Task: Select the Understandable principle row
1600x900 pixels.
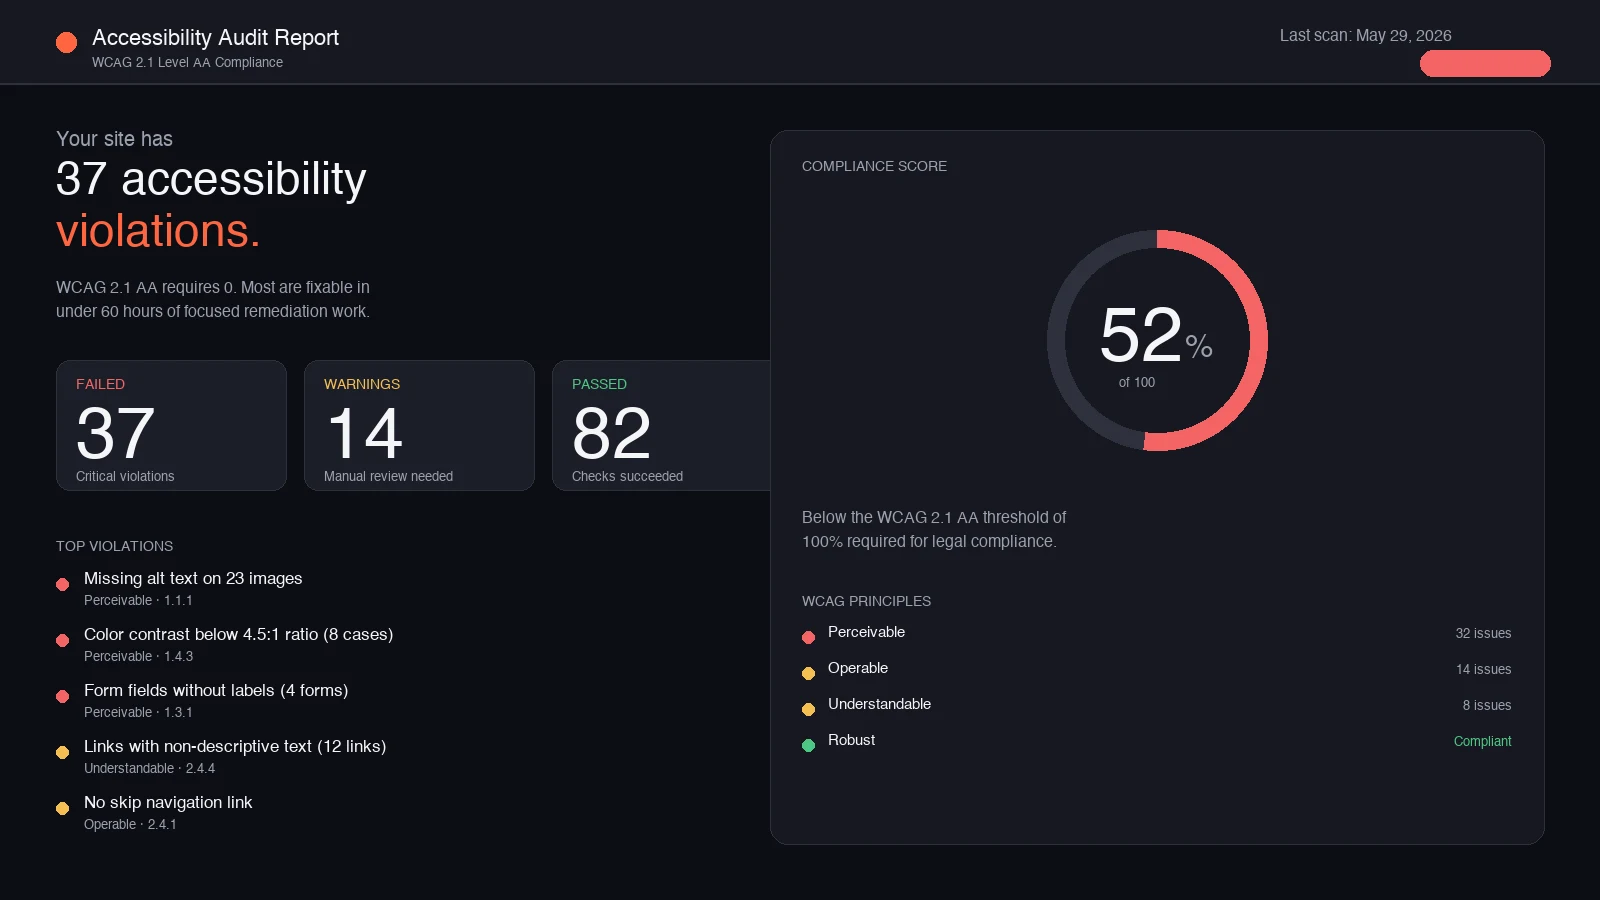Action: click(x=1157, y=705)
